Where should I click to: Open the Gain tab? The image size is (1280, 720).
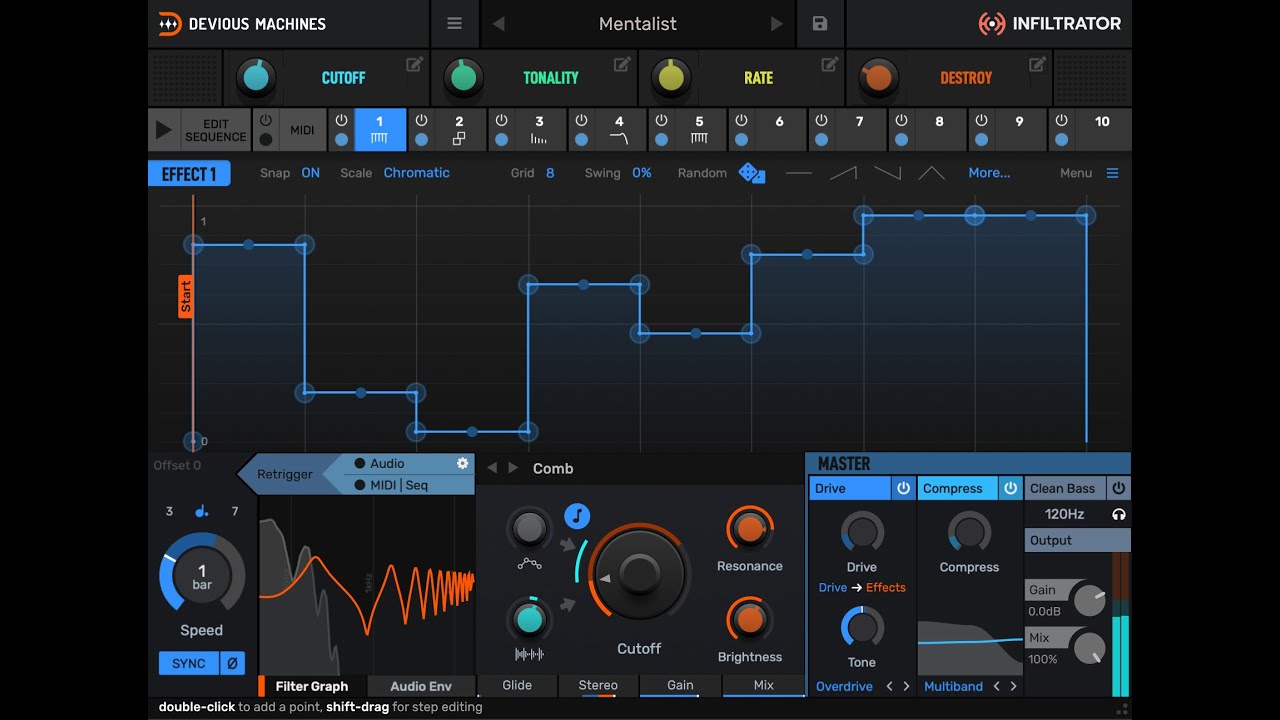tap(681, 685)
